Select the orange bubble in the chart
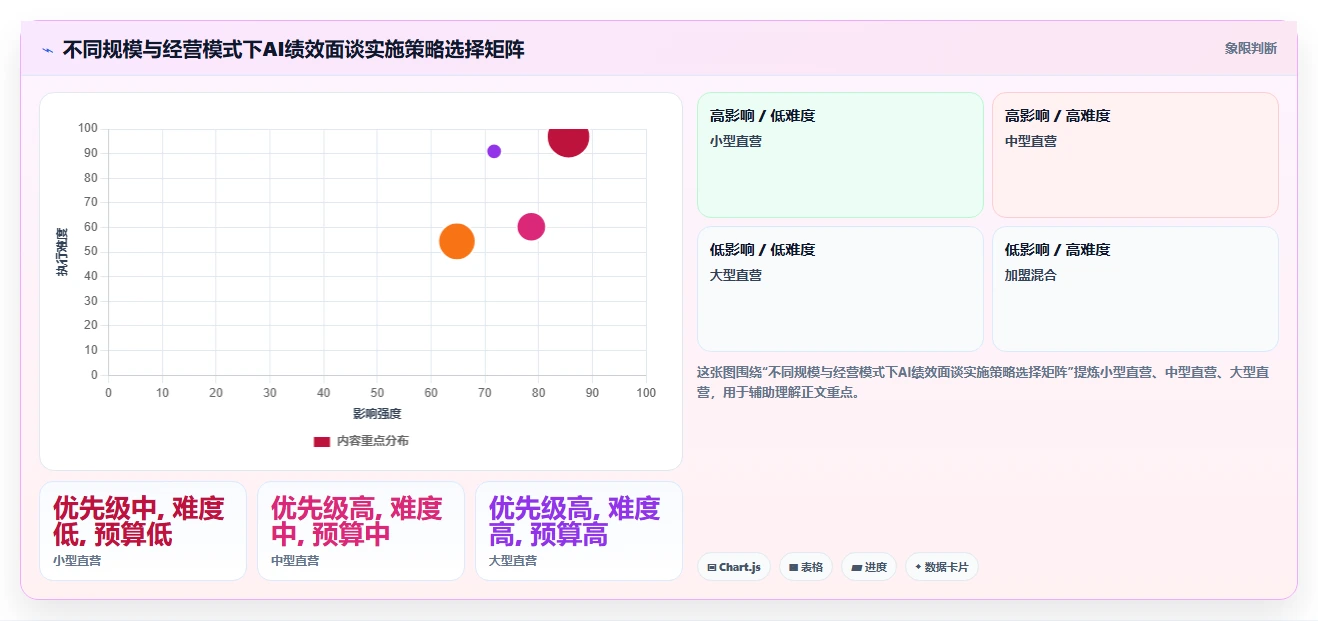 (x=456, y=241)
